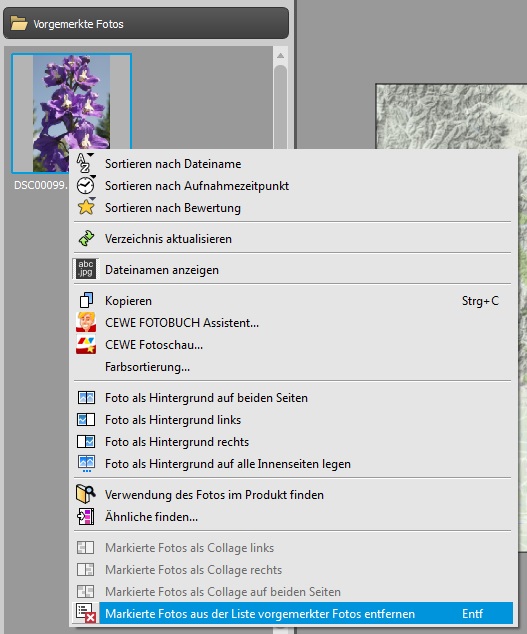Select the DSC00099 purple flower thumbnail

click(71, 113)
